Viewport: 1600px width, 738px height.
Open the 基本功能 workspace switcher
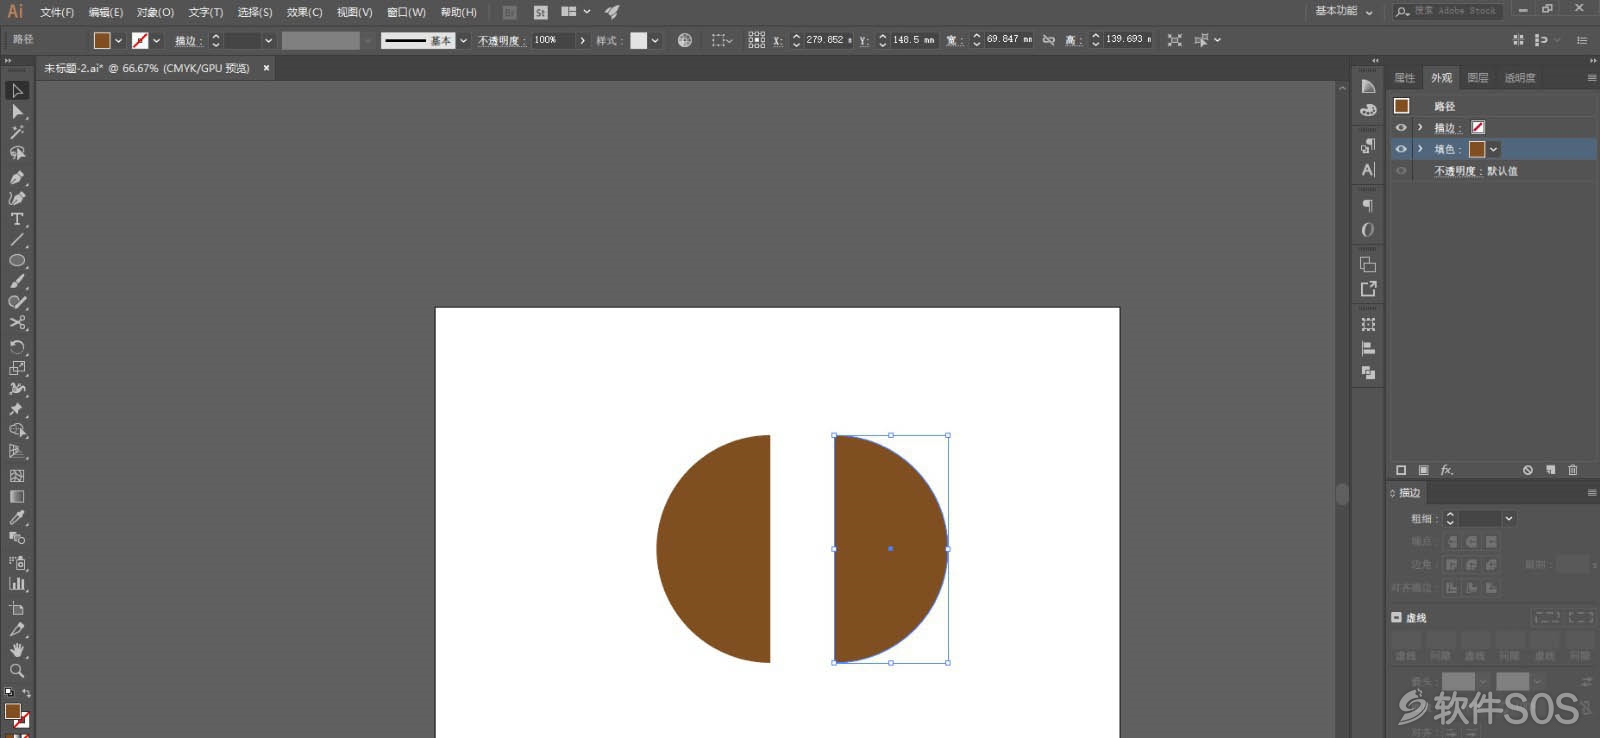[x=1343, y=11]
